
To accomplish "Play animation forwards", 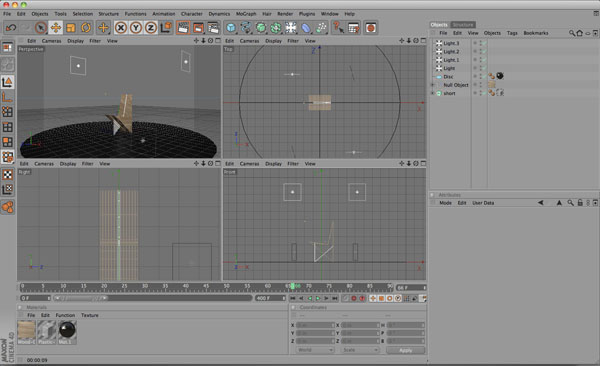I will (x=318, y=298).
